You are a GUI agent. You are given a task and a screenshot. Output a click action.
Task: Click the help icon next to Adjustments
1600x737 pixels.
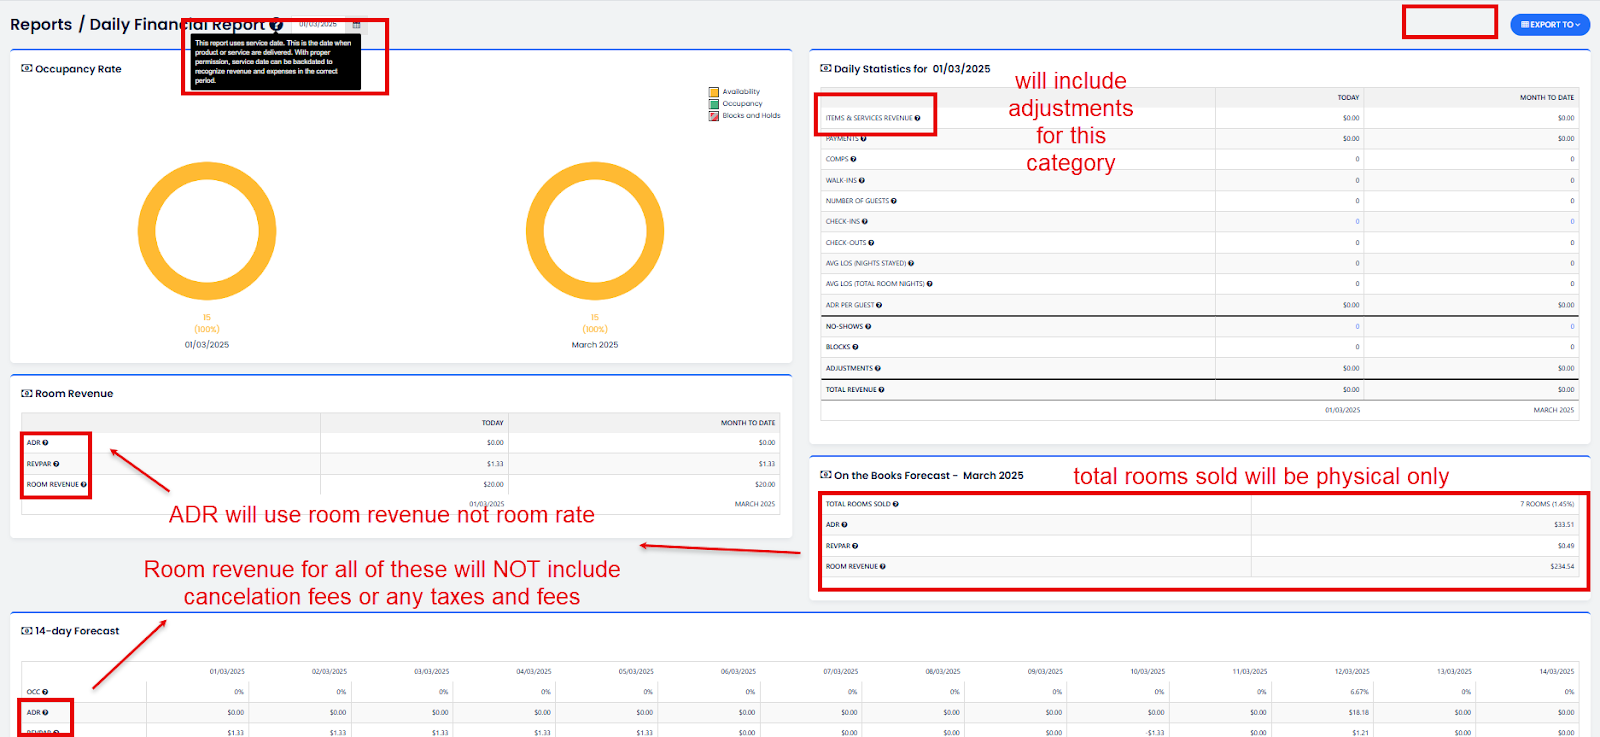878,368
